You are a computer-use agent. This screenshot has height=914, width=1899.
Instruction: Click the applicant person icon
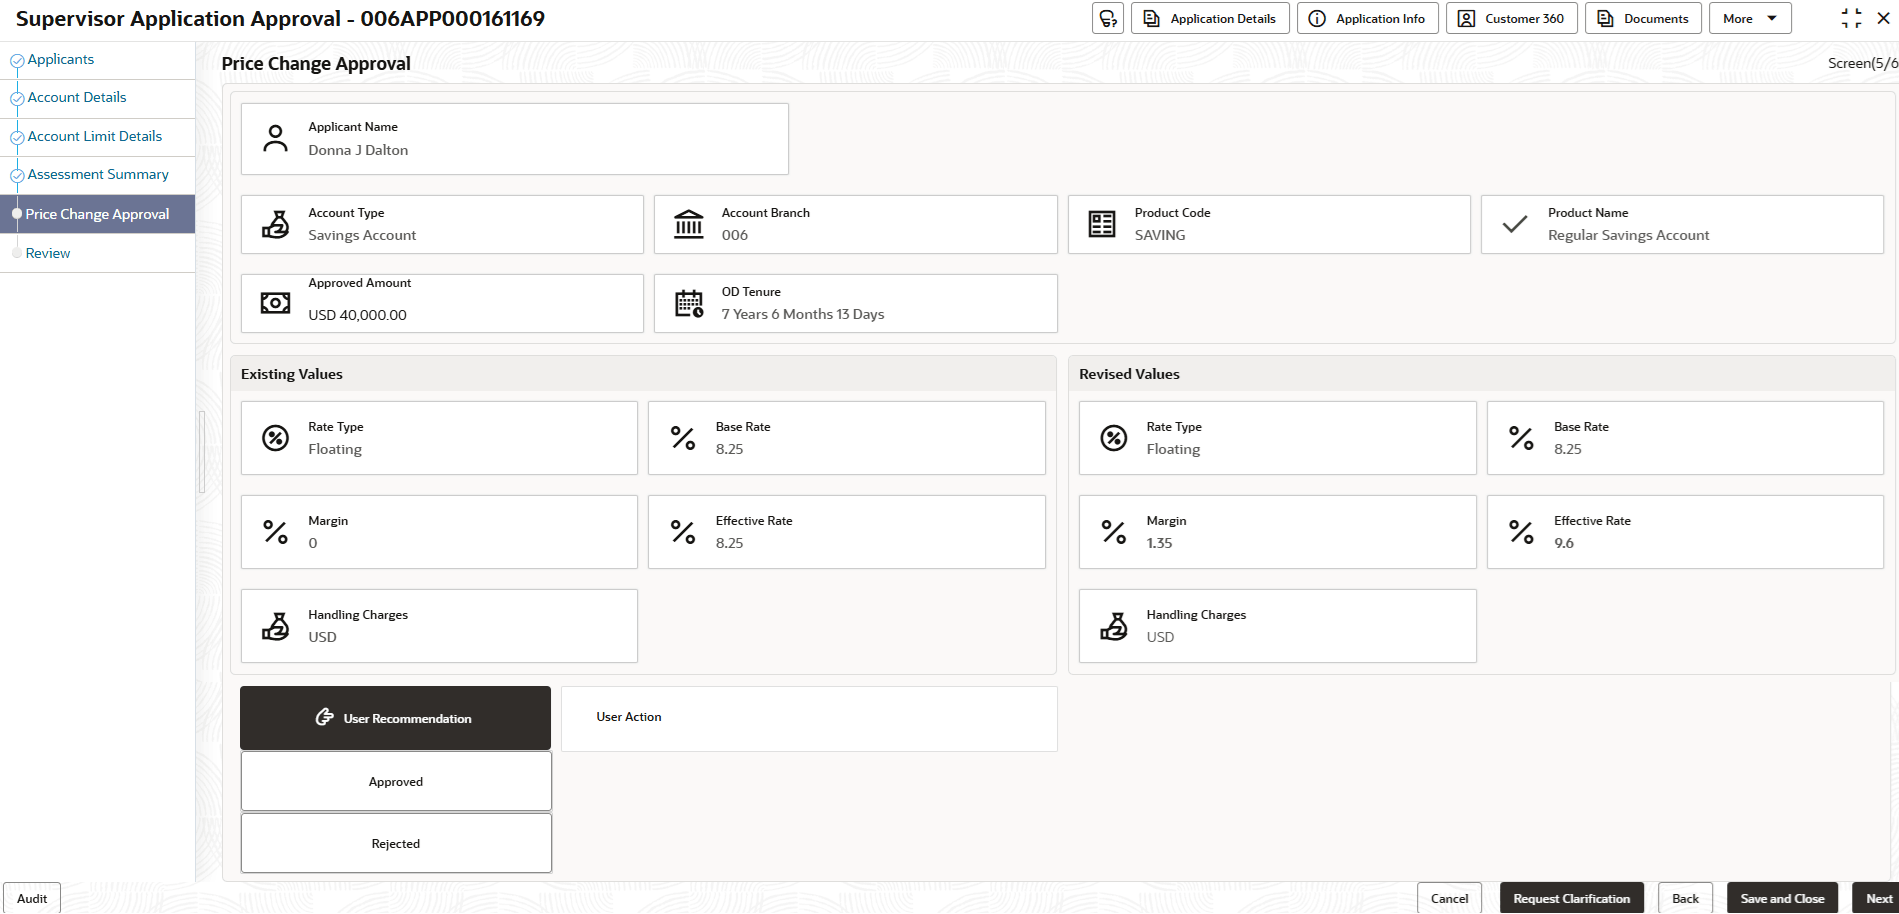[275, 139]
